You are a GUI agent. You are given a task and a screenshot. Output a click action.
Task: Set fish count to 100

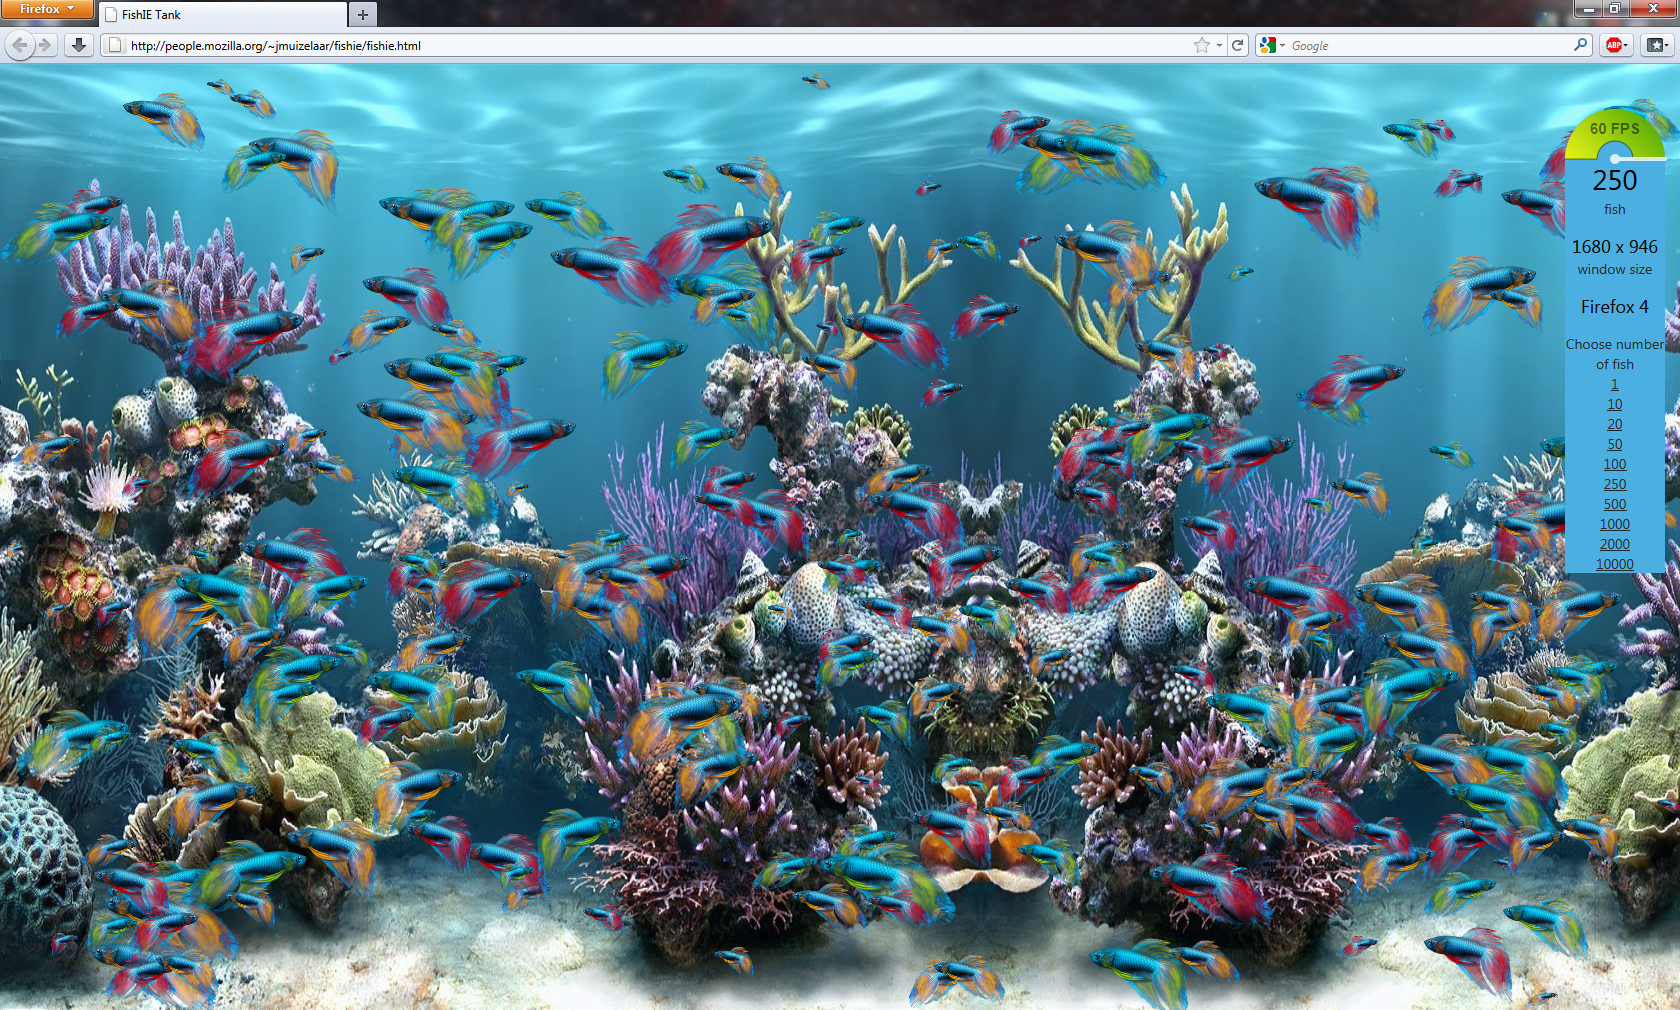[1614, 465]
